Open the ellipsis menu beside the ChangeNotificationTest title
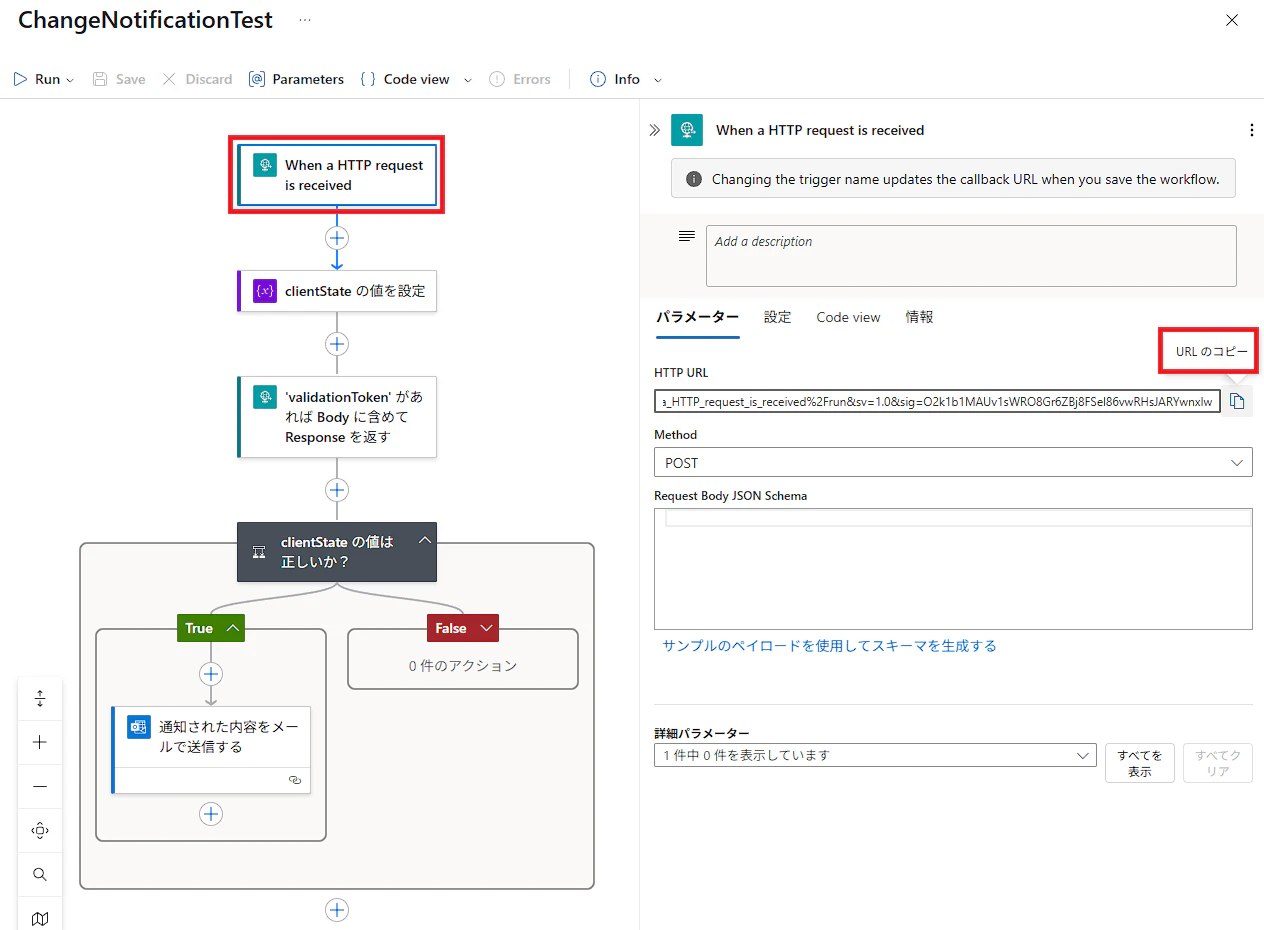The height and width of the screenshot is (930, 1264). pos(305,20)
